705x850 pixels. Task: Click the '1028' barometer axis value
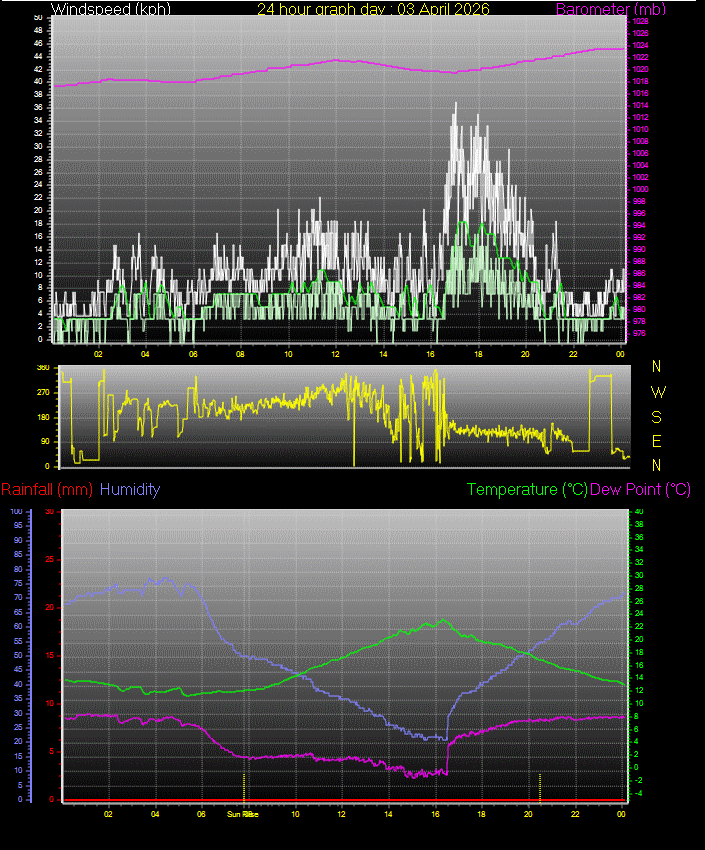(641, 21)
